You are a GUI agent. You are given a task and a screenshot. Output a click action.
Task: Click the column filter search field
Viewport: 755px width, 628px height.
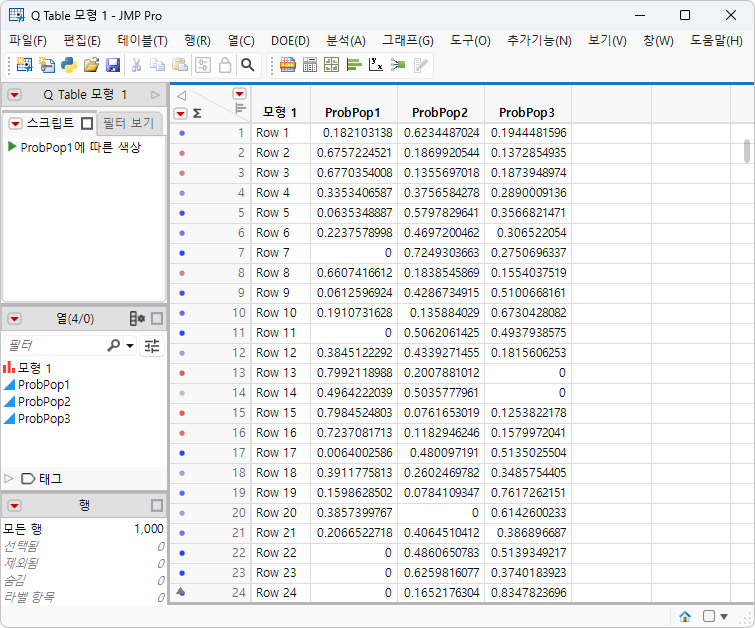[x=54, y=346]
